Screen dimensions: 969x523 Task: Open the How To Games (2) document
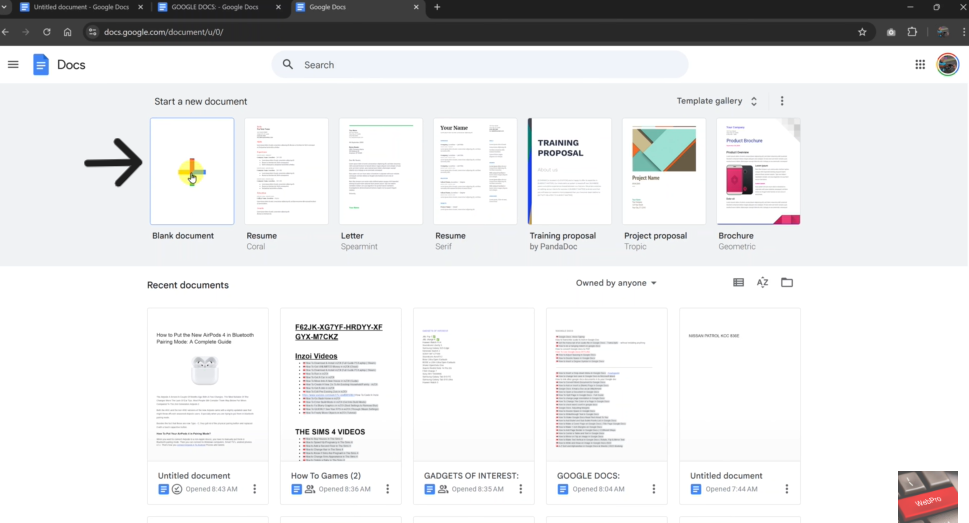341,385
